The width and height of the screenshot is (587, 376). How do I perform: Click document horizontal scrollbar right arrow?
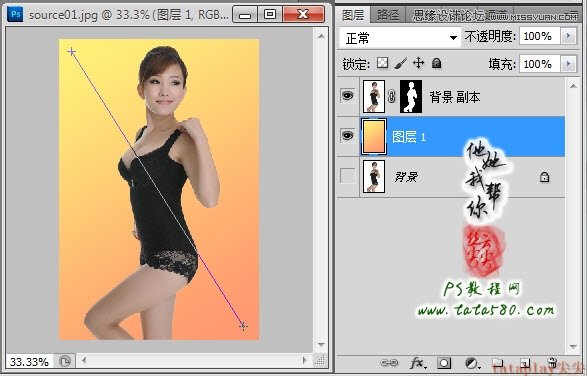(x=305, y=361)
